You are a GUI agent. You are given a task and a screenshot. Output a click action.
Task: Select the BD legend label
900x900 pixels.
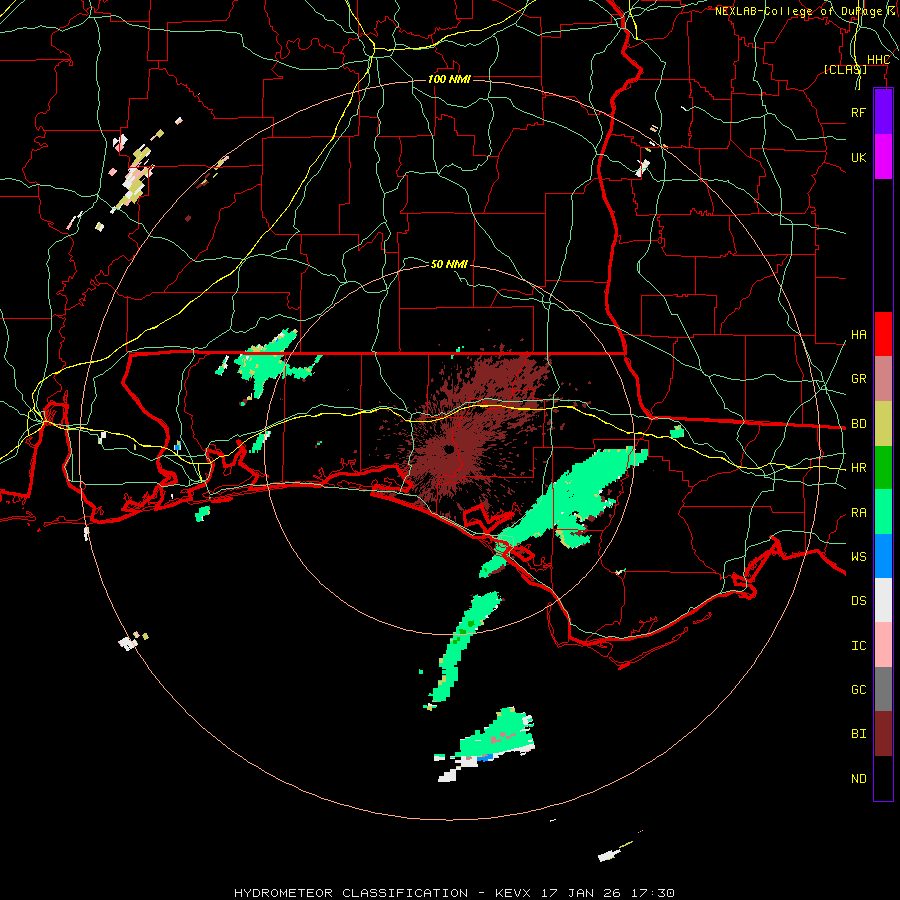point(858,424)
